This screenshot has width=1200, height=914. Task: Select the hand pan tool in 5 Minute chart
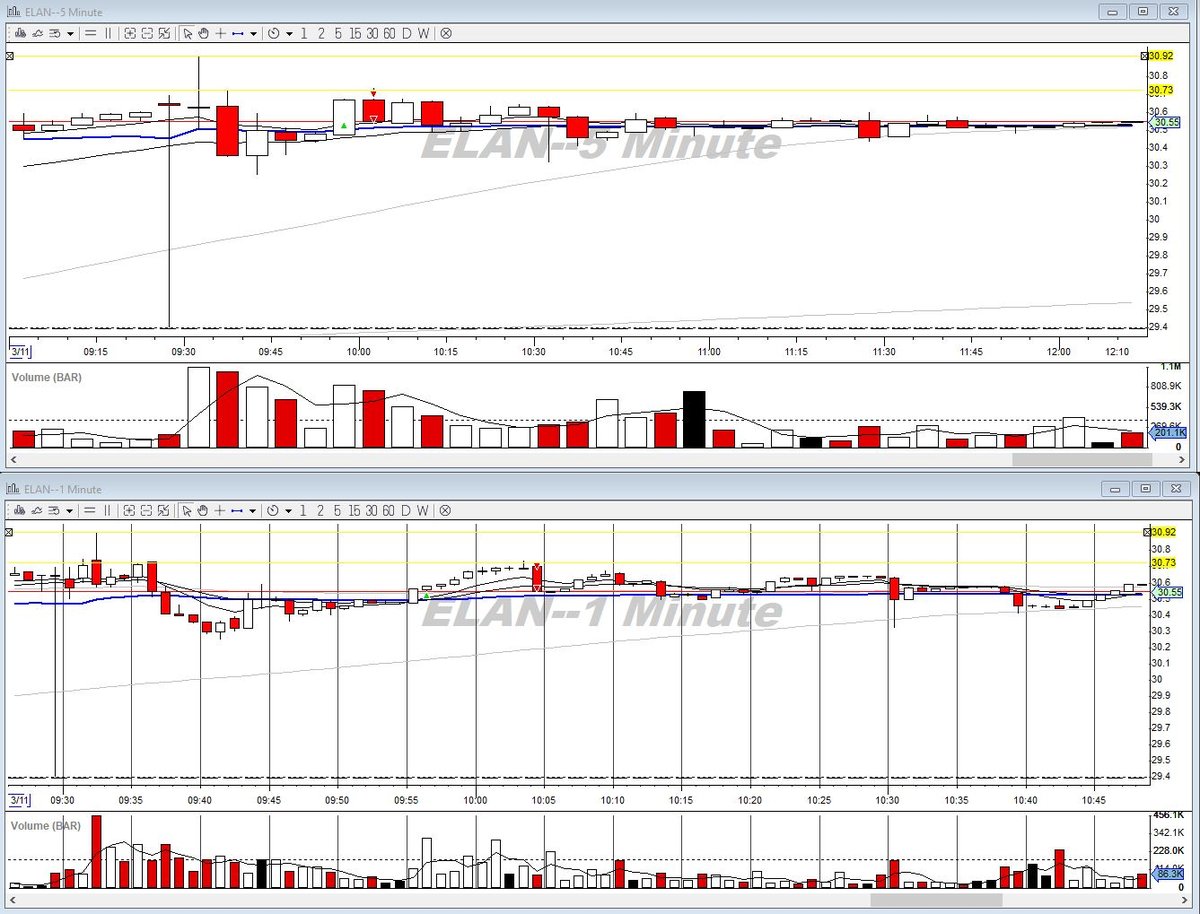(203, 34)
